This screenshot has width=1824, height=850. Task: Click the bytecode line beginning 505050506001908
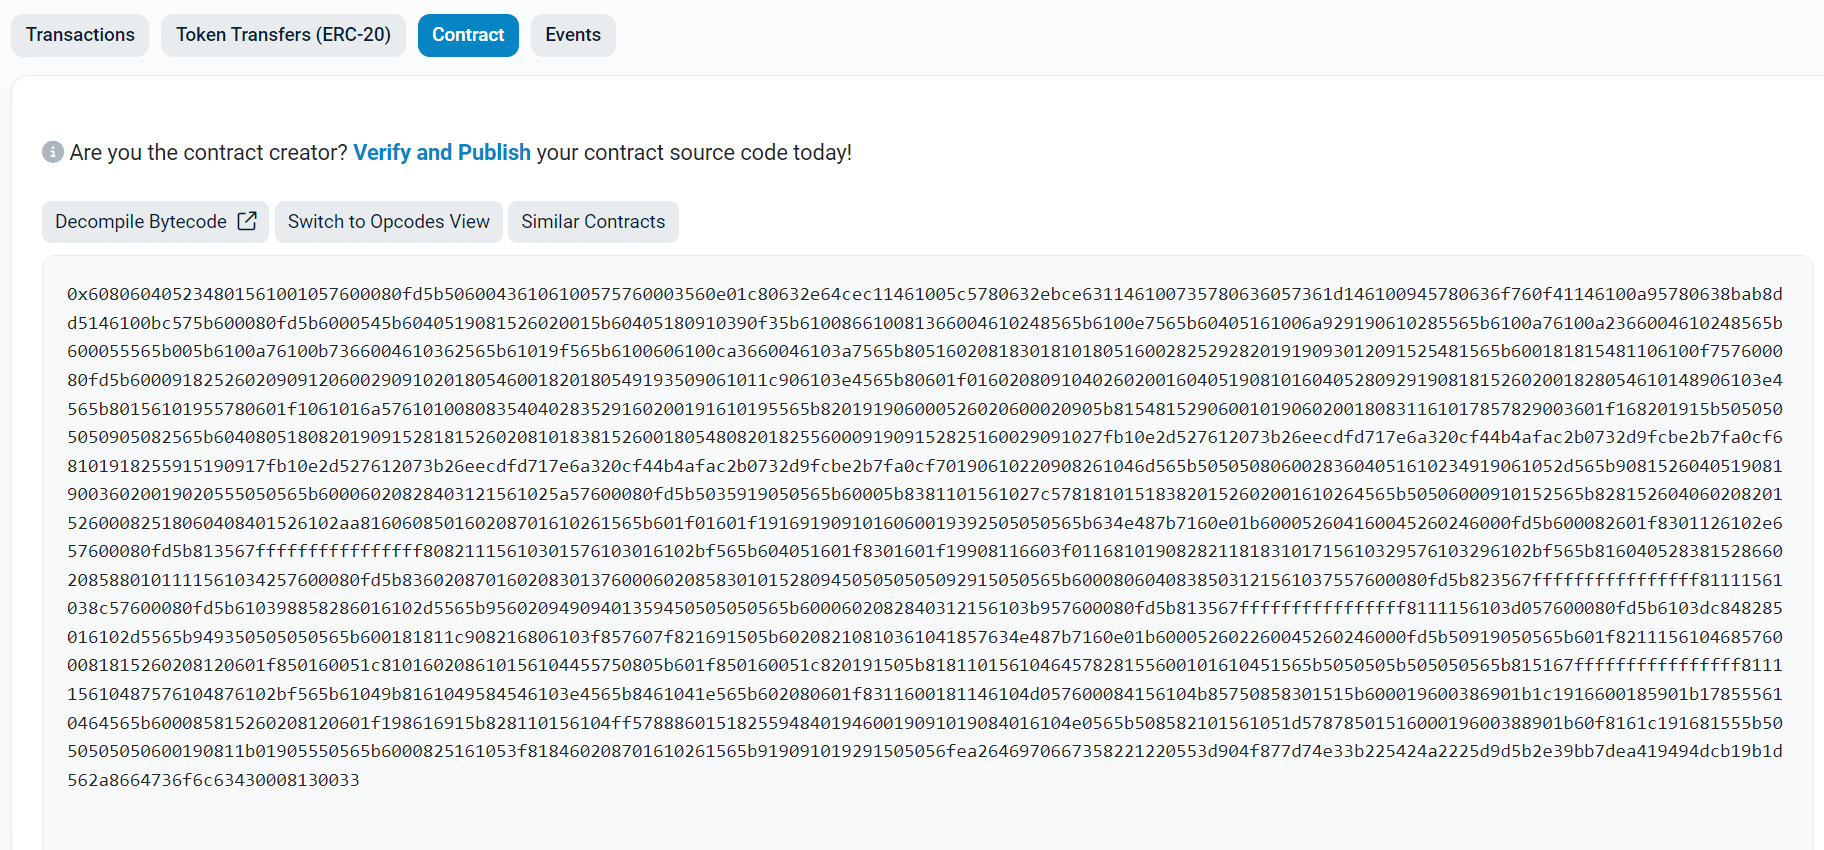point(925,751)
